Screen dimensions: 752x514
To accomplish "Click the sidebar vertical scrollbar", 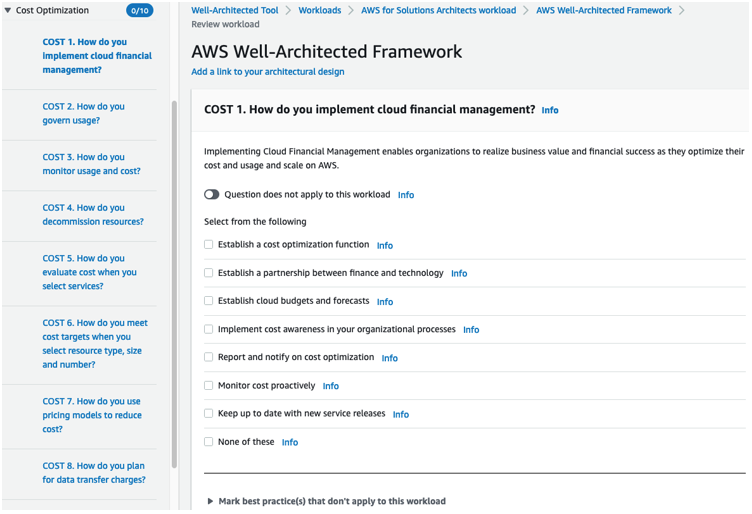I will pos(174,284).
